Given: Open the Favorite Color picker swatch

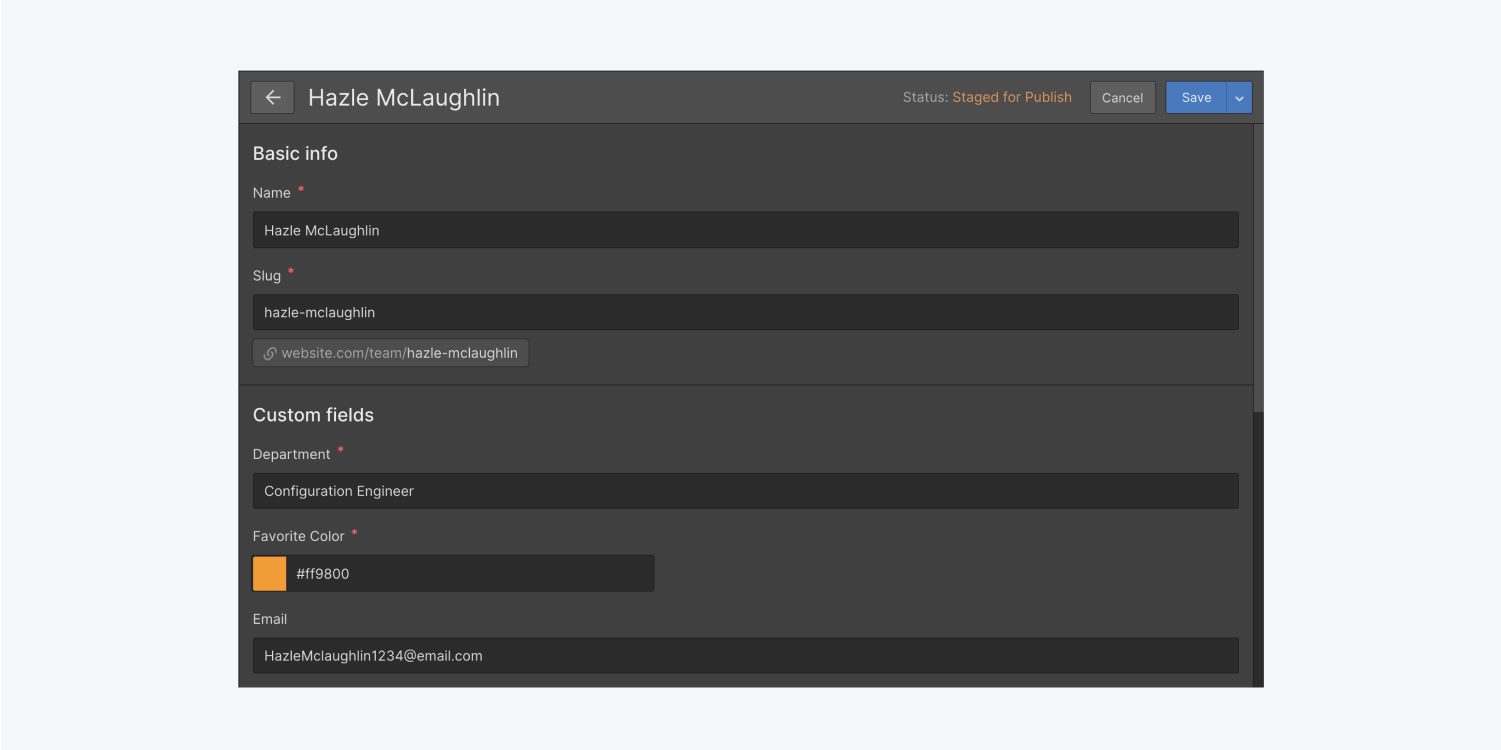Looking at the screenshot, I should 269,573.
